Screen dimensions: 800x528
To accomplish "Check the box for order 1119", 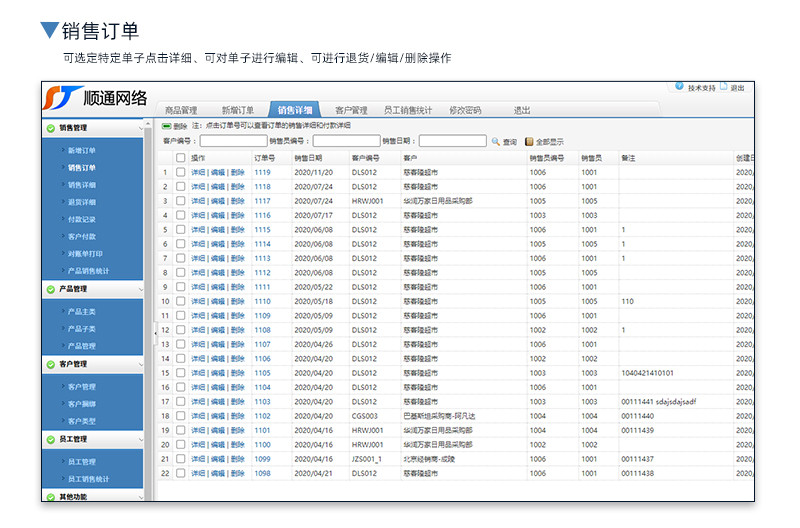I will pos(181,172).
